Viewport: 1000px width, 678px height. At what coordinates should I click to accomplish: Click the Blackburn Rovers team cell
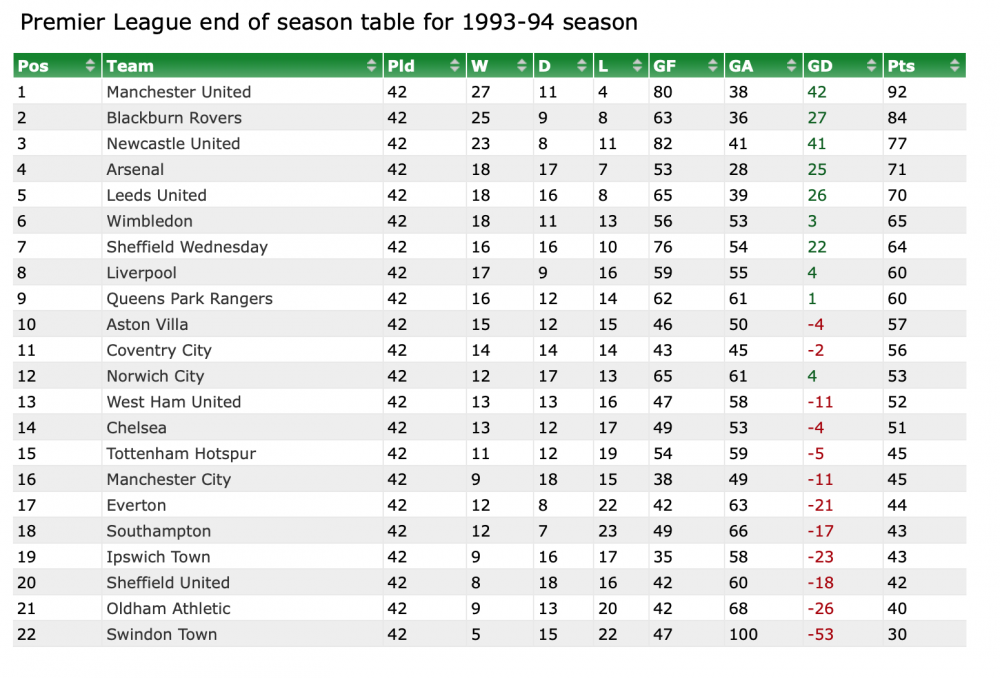pos(174,118)
